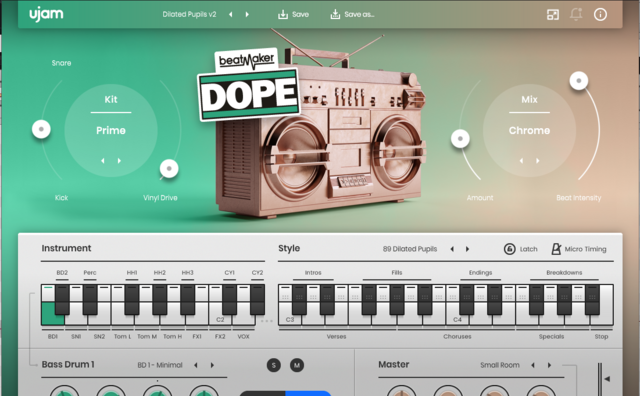The height and width of the screenshot is (396, 640).
Task: Open the 89 Dilated Pupils style list
Action: coord(410,249)
